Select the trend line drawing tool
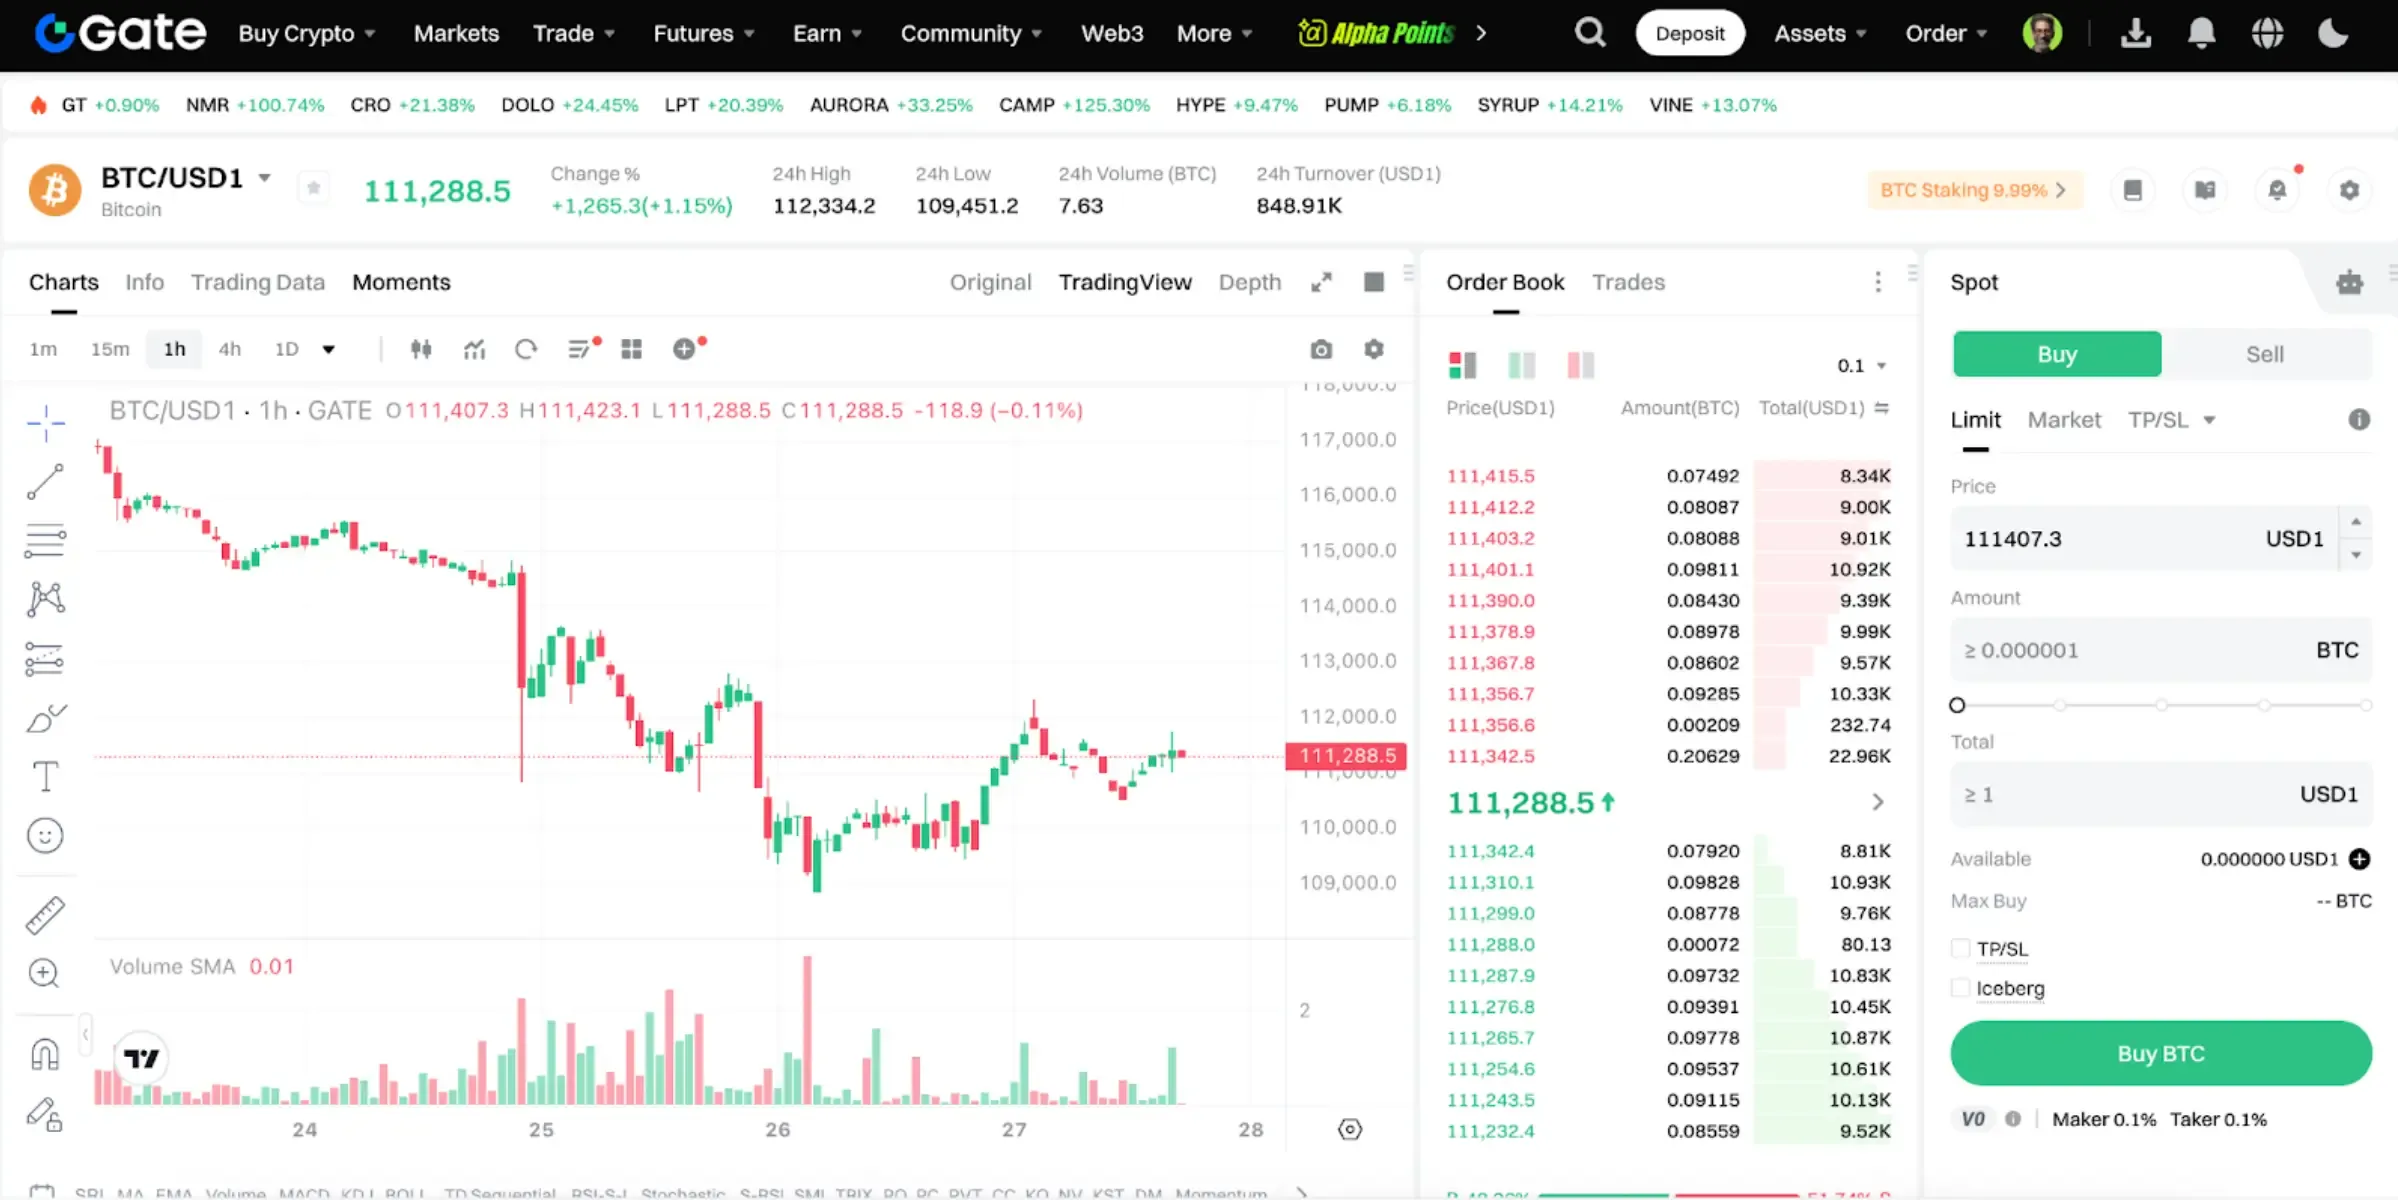Viewport: 2398px width, 1200px height. (46, 481)
